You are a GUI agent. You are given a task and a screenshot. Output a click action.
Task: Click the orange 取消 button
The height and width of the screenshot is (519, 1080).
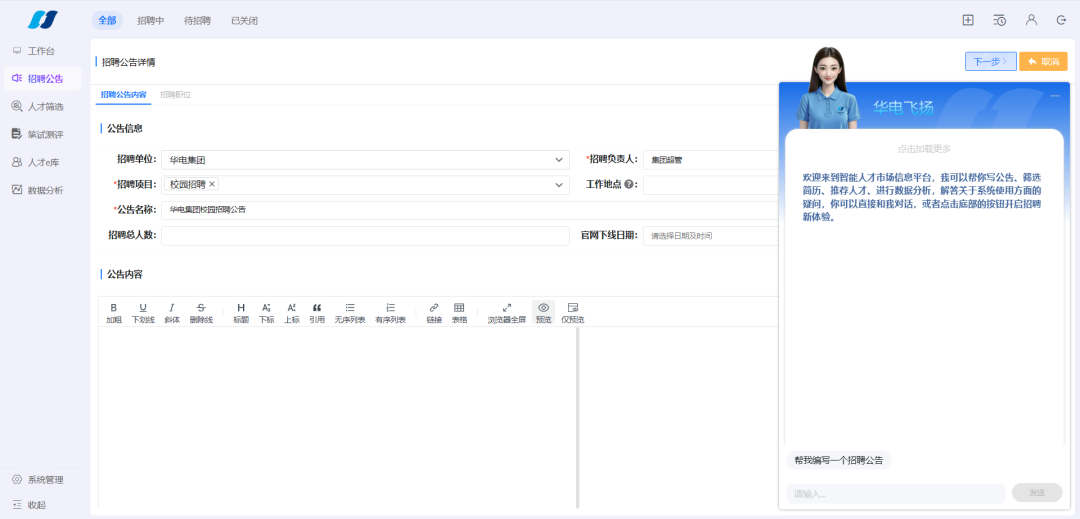click(x=1043, y=62)
